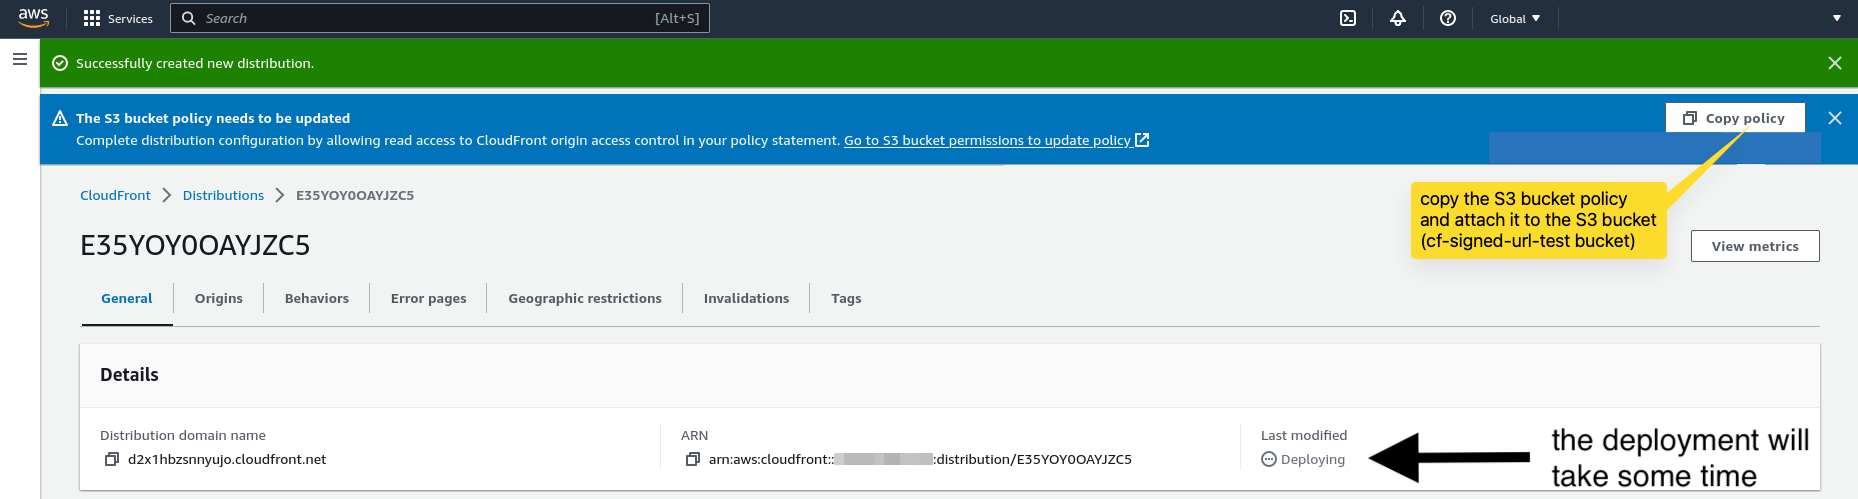Open the AWS home logo
Screen dimensions: 1858x499
point(33,18)
